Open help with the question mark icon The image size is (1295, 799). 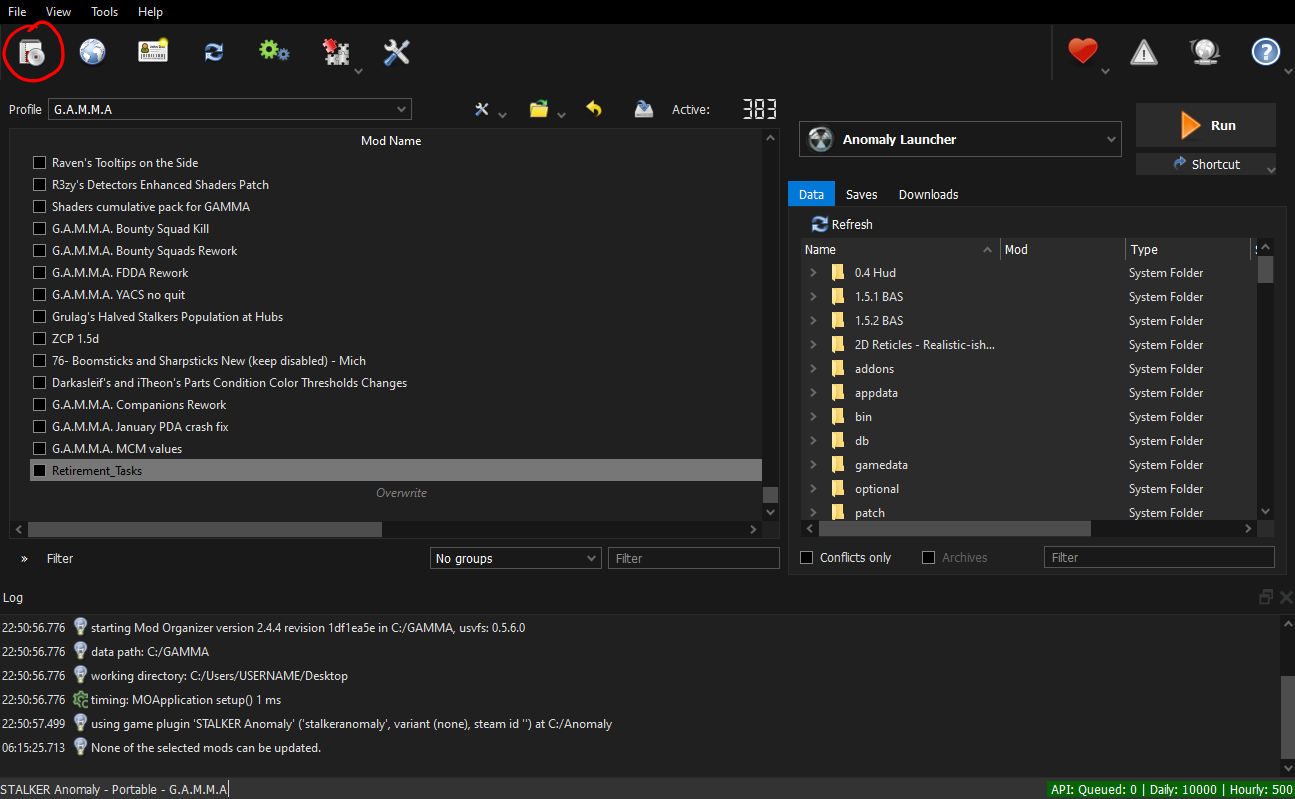[x=1266, y=52]
